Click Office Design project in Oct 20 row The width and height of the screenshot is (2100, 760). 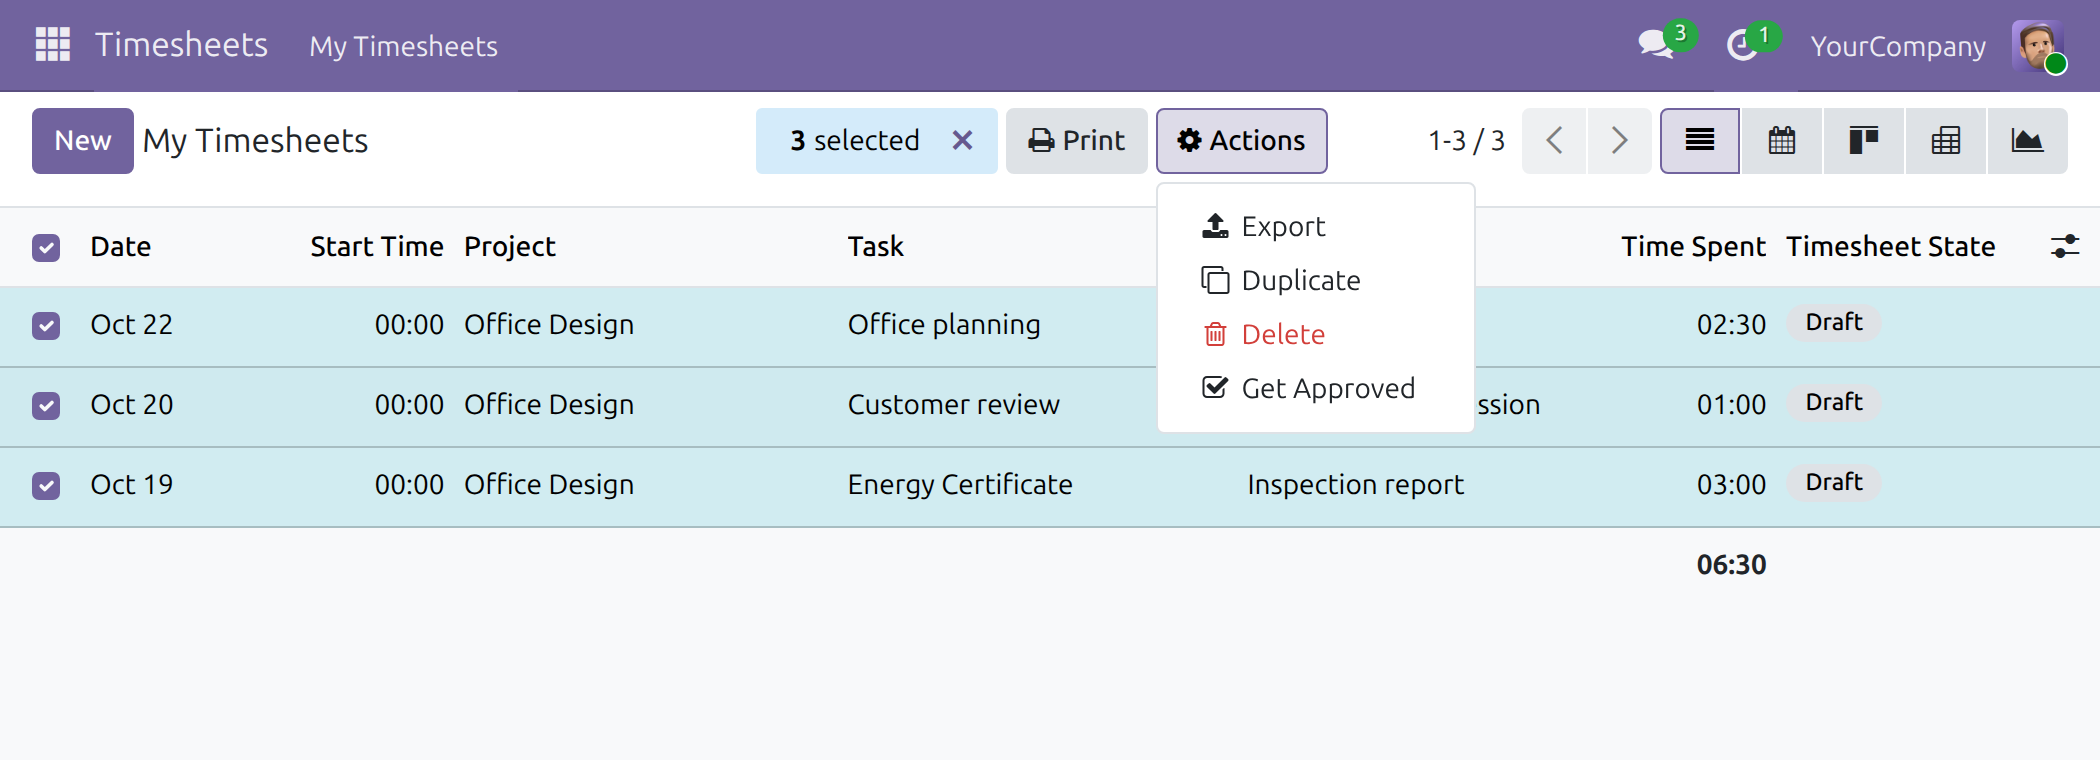pyautogui.click(x=549, y=405)
